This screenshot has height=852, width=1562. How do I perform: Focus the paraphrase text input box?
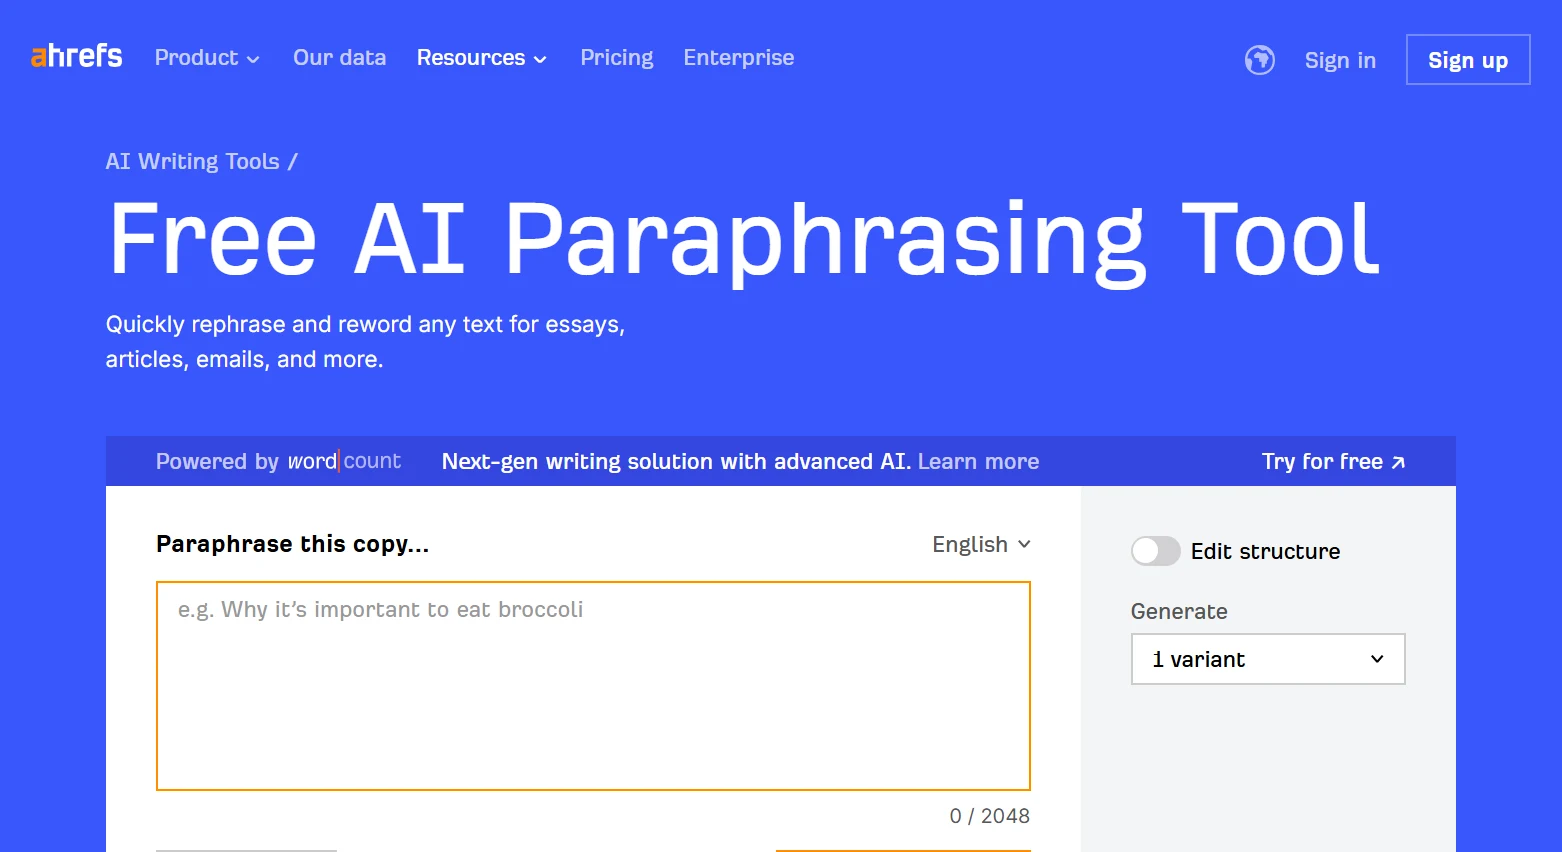click(593, 685)
